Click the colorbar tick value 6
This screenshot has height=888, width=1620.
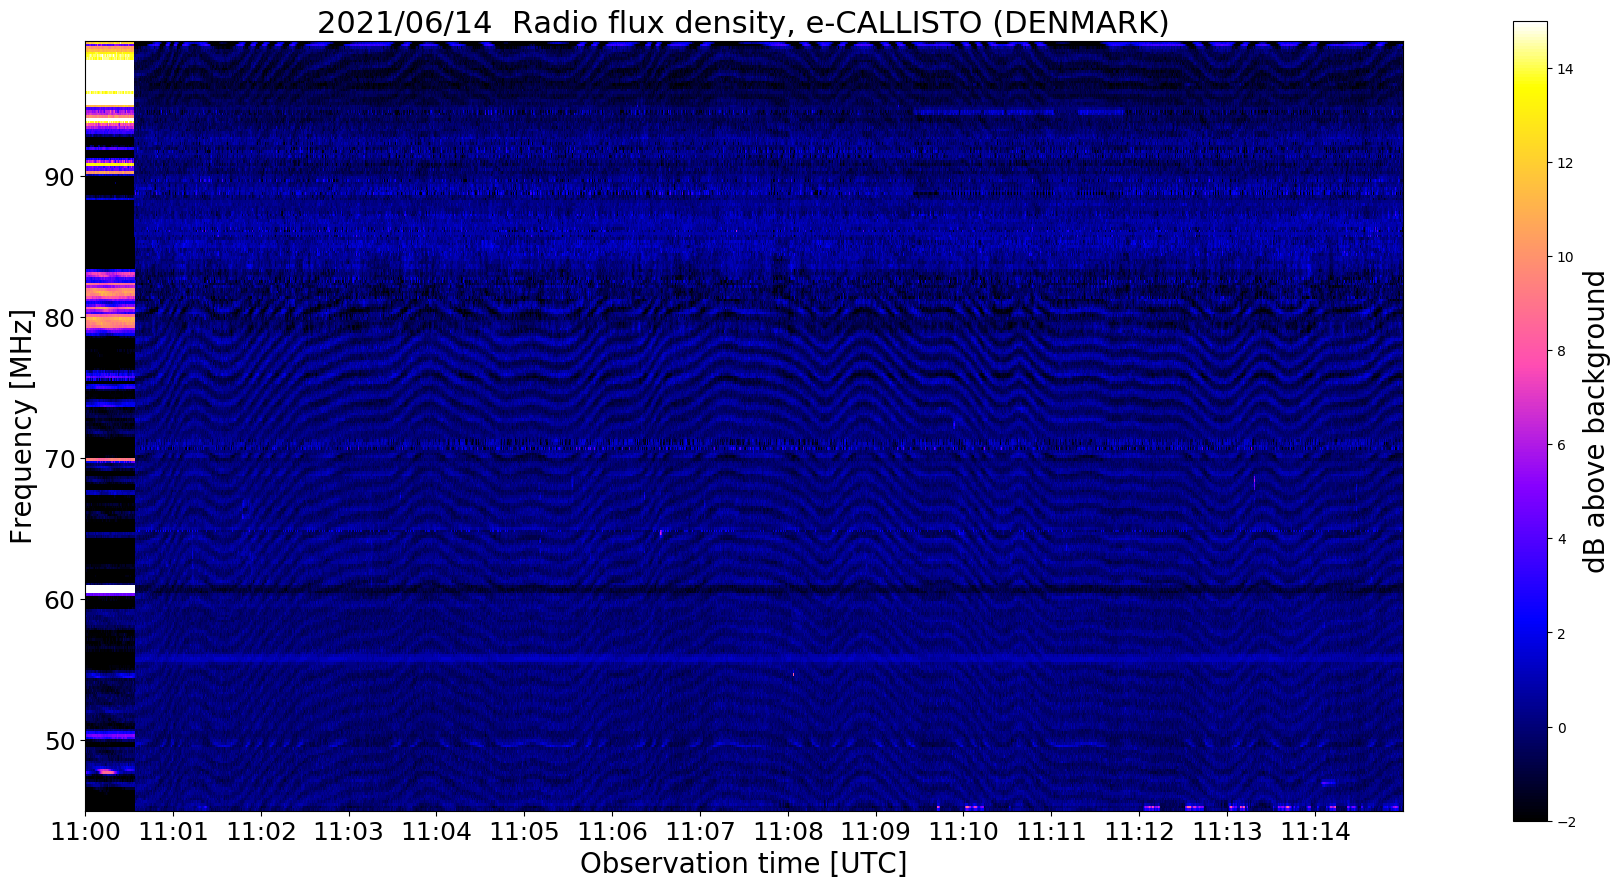pos(1561,445)
